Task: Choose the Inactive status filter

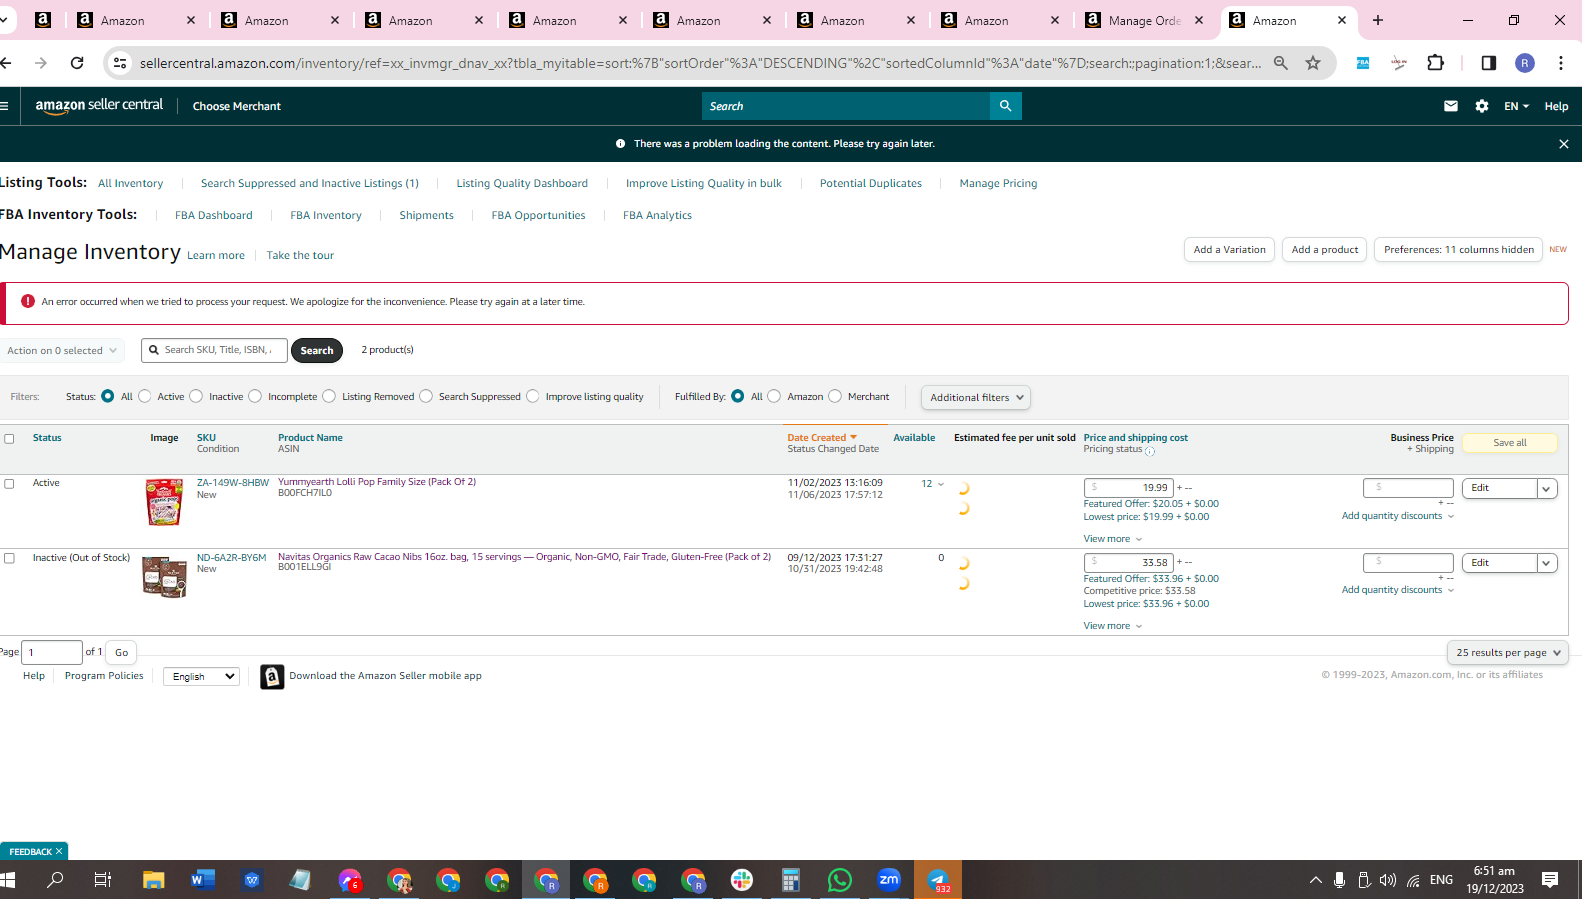Action: (196, 397)
